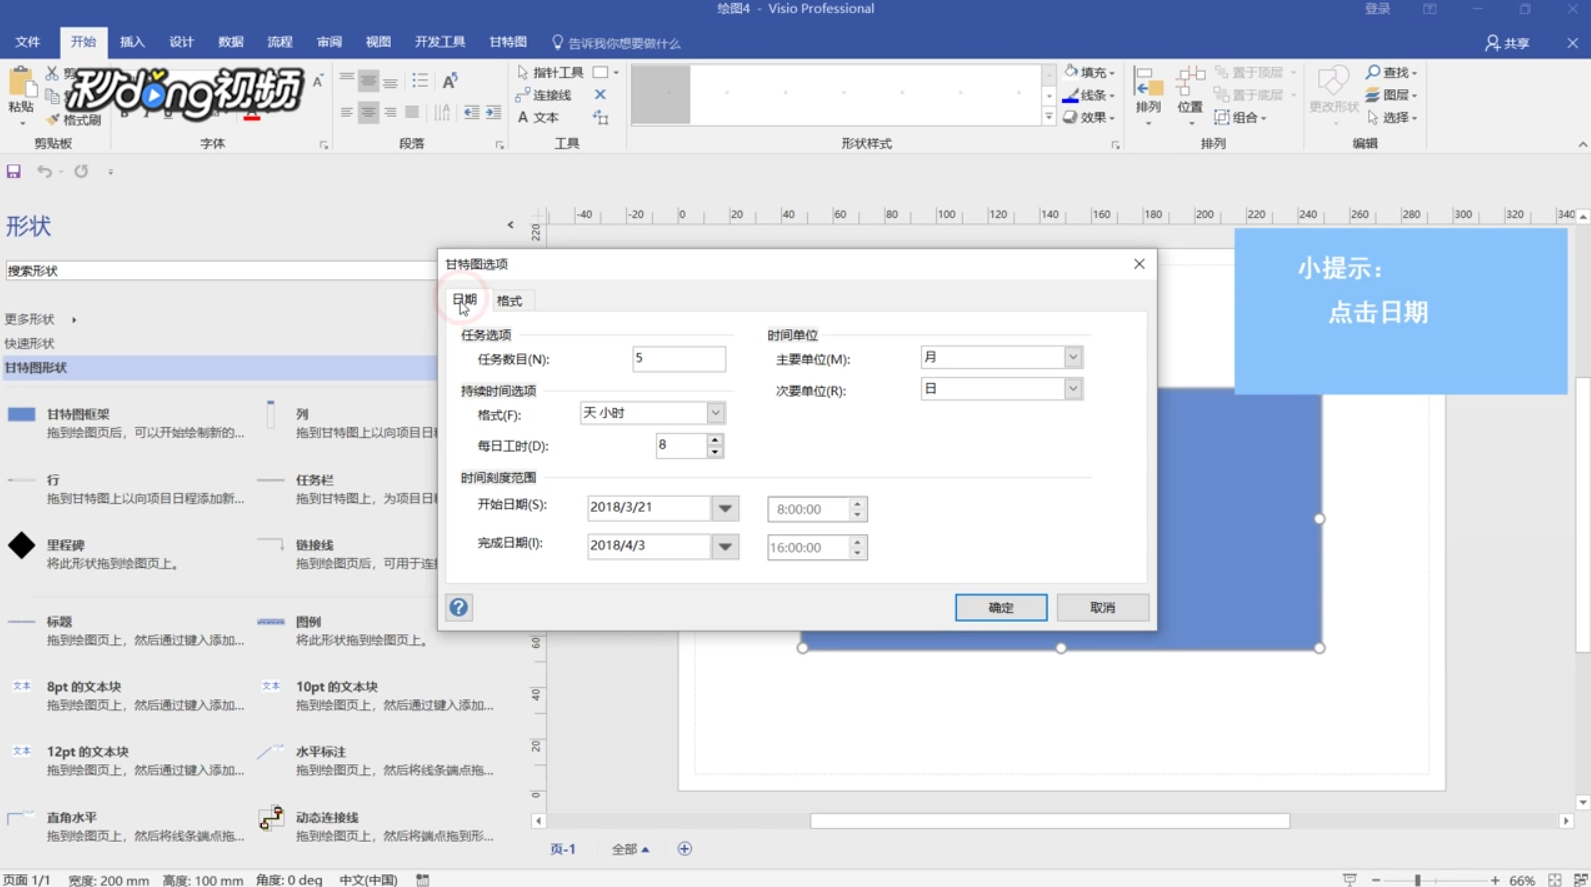Click the Cancel (取消) button
This screenshot has width=1591, height=887.
[x=1102, y=607]
